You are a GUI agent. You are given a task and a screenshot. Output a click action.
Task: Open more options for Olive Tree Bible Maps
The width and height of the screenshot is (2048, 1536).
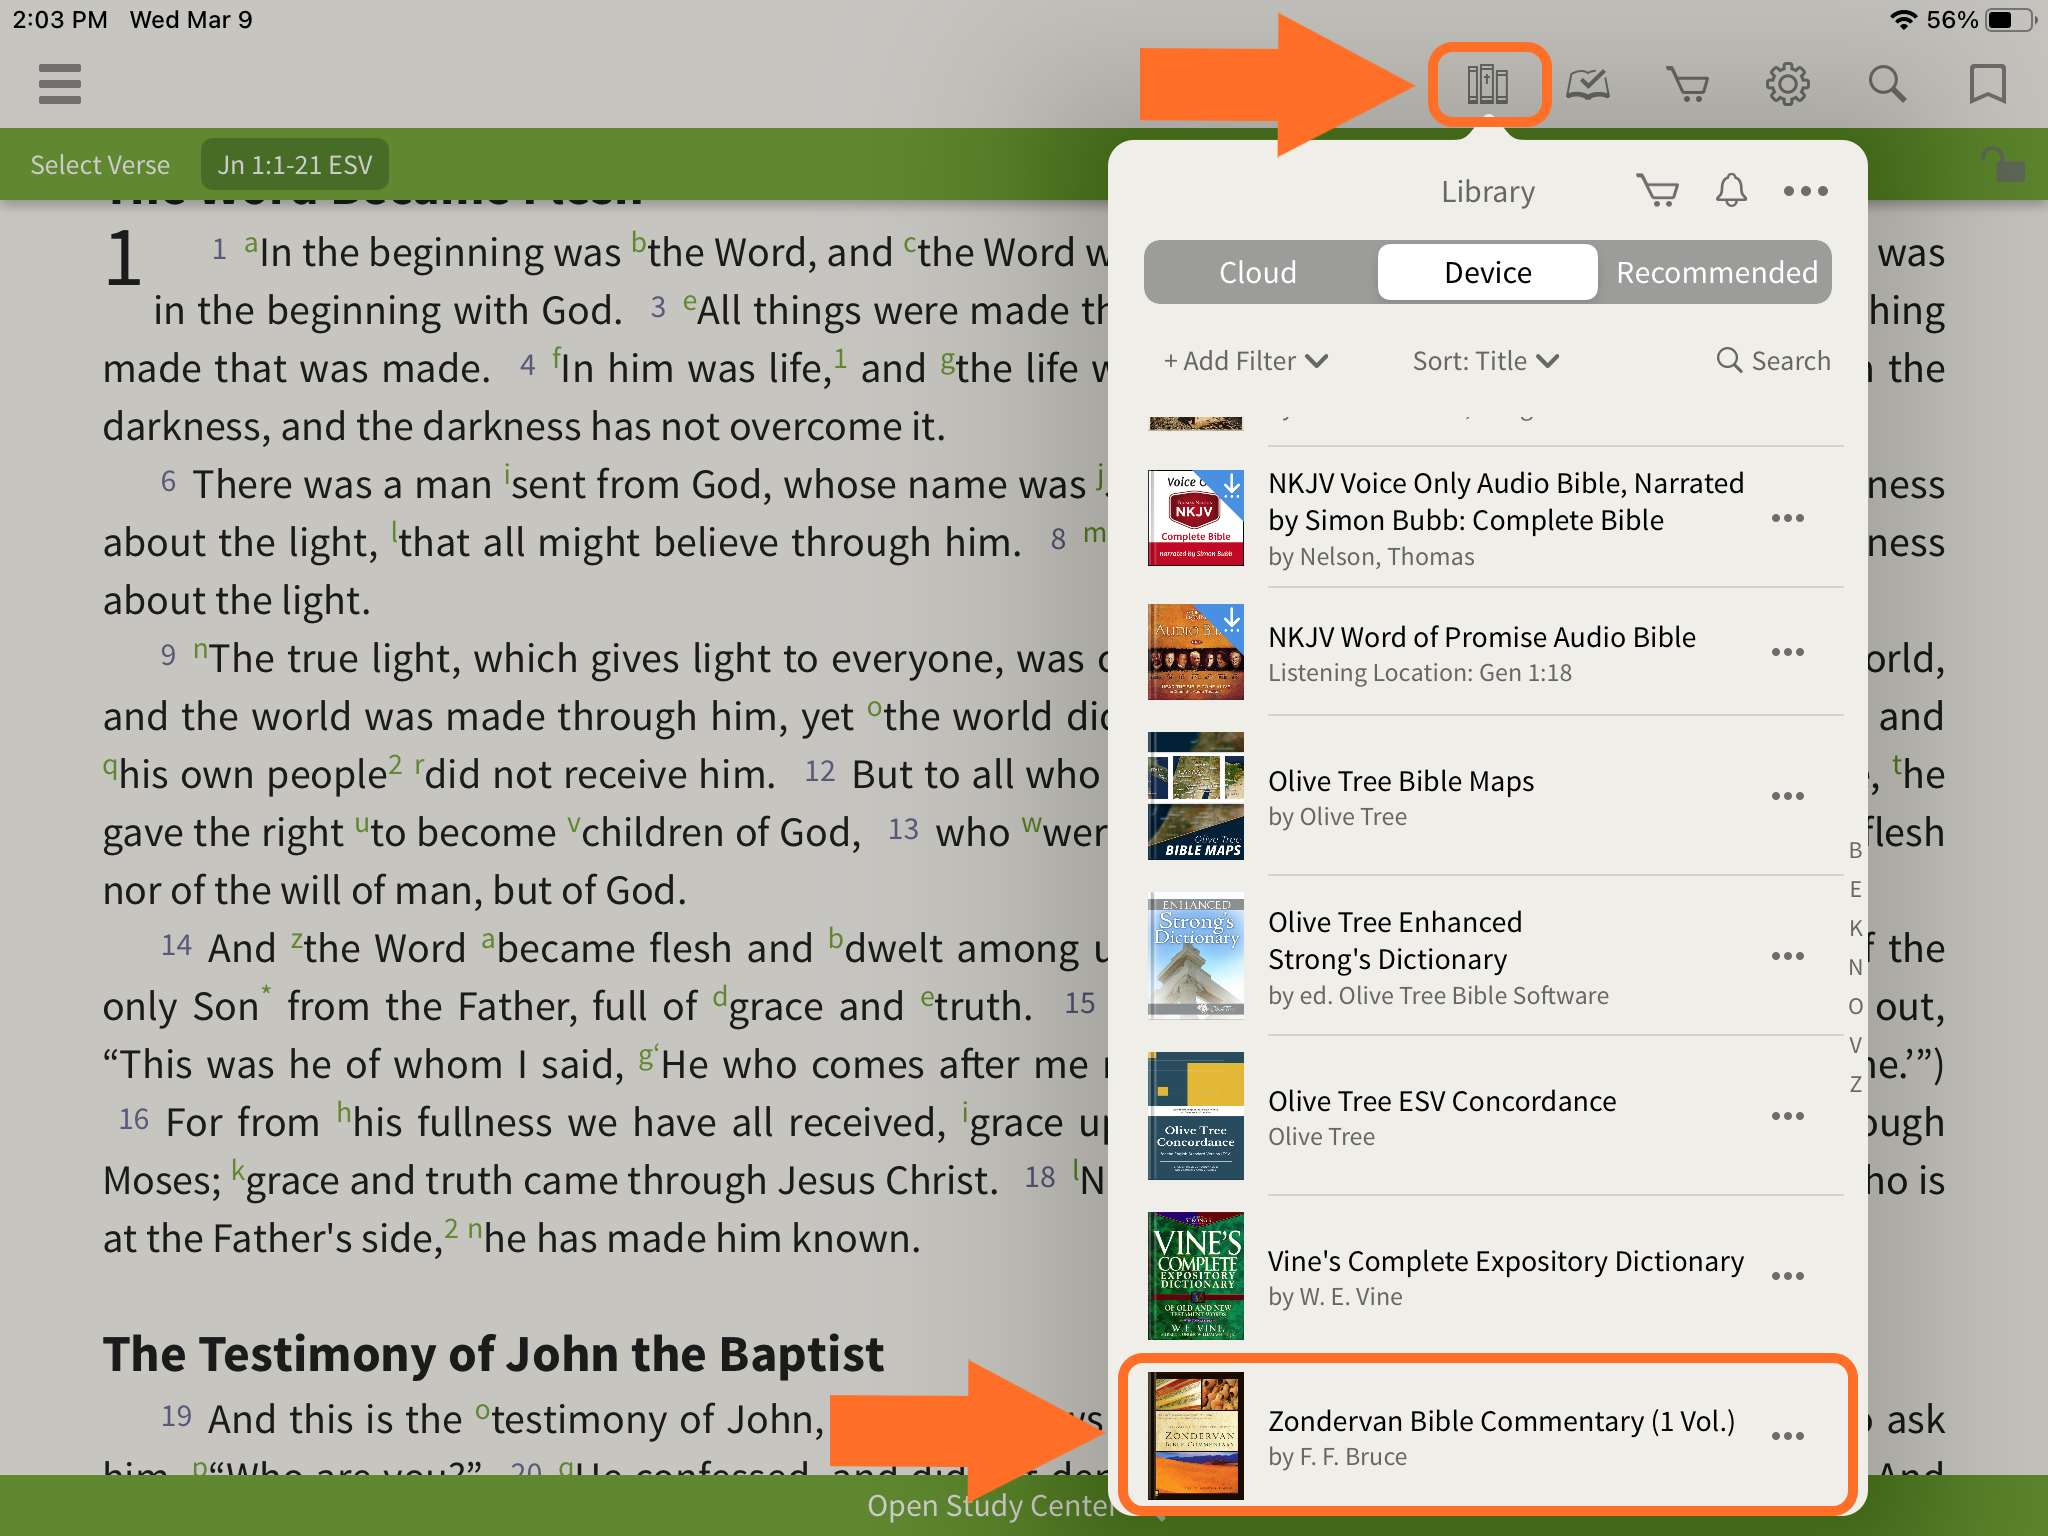click(x=1788, y=796)
